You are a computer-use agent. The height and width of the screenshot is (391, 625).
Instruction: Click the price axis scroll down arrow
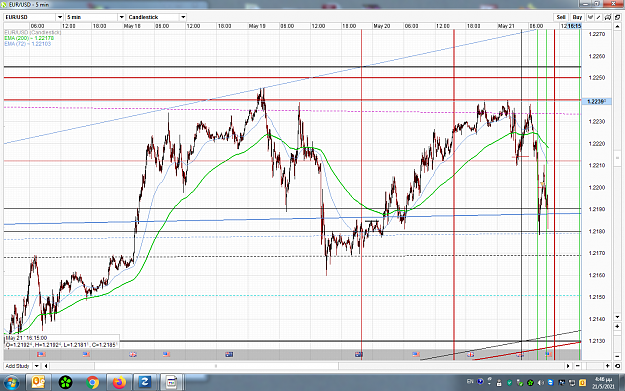[x=617, y=316]
